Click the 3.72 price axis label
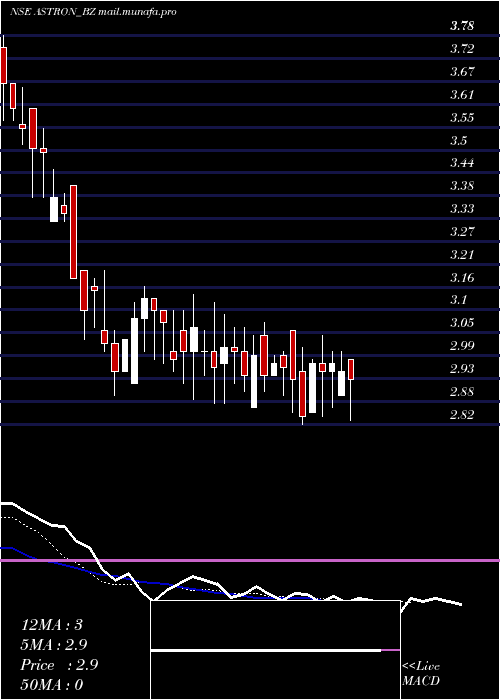Screen dimensions: 500x700 pos(462,49)
